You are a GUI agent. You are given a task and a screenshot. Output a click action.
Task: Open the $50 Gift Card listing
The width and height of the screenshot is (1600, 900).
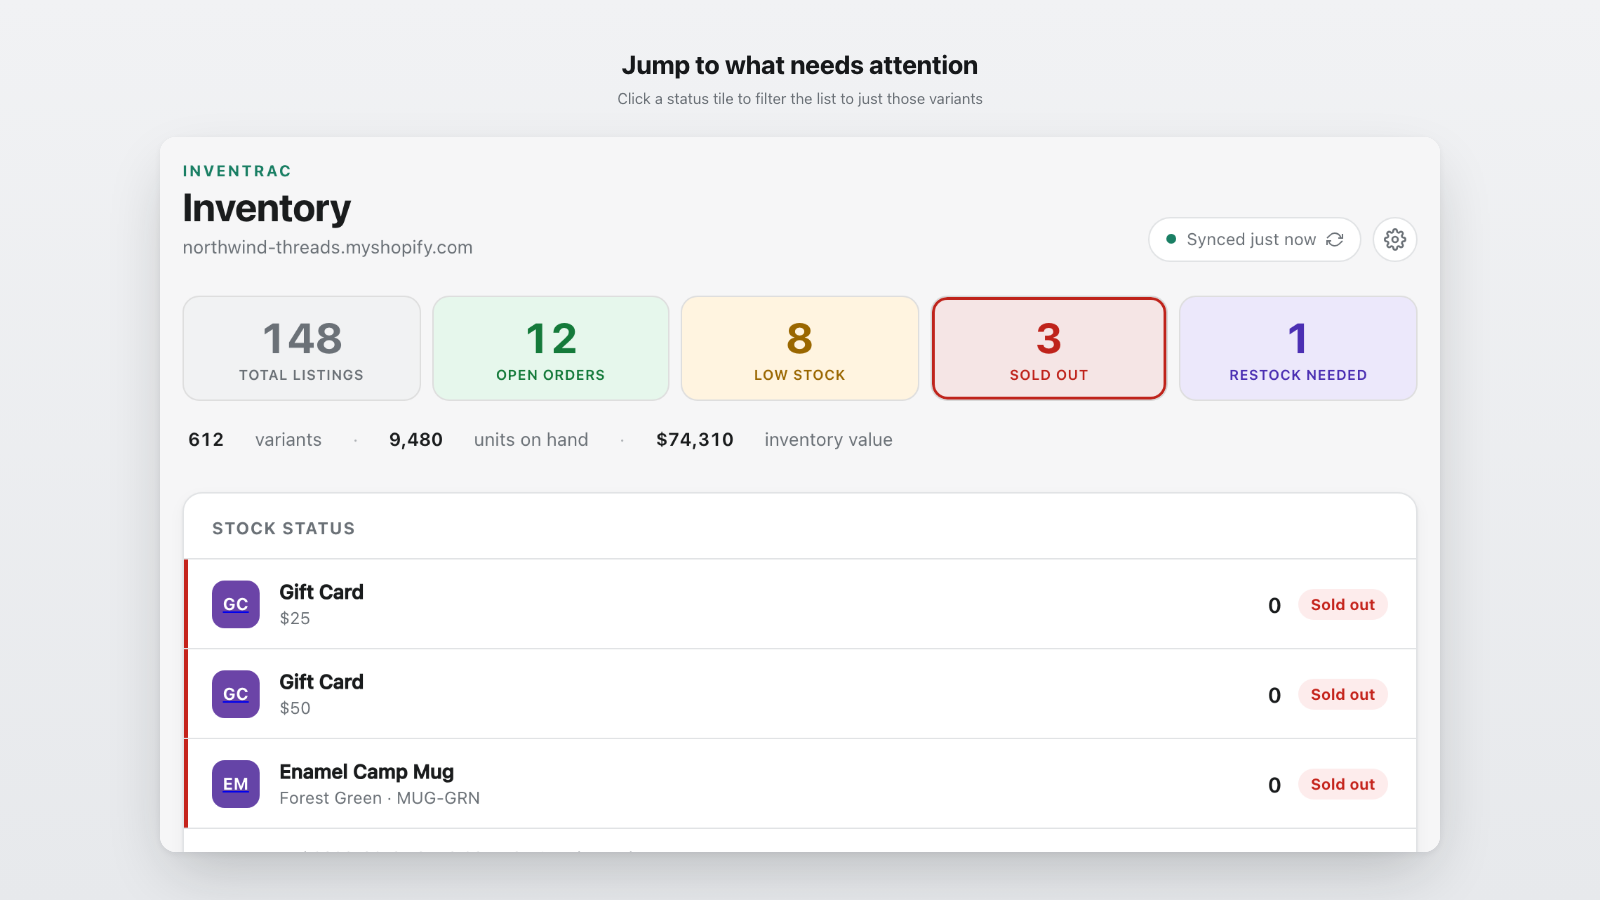(800, 695)
